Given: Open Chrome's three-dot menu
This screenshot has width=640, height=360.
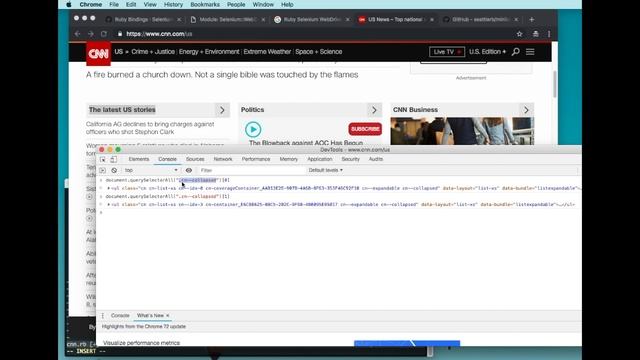Looking at the screenshot, I should [549, 34].
